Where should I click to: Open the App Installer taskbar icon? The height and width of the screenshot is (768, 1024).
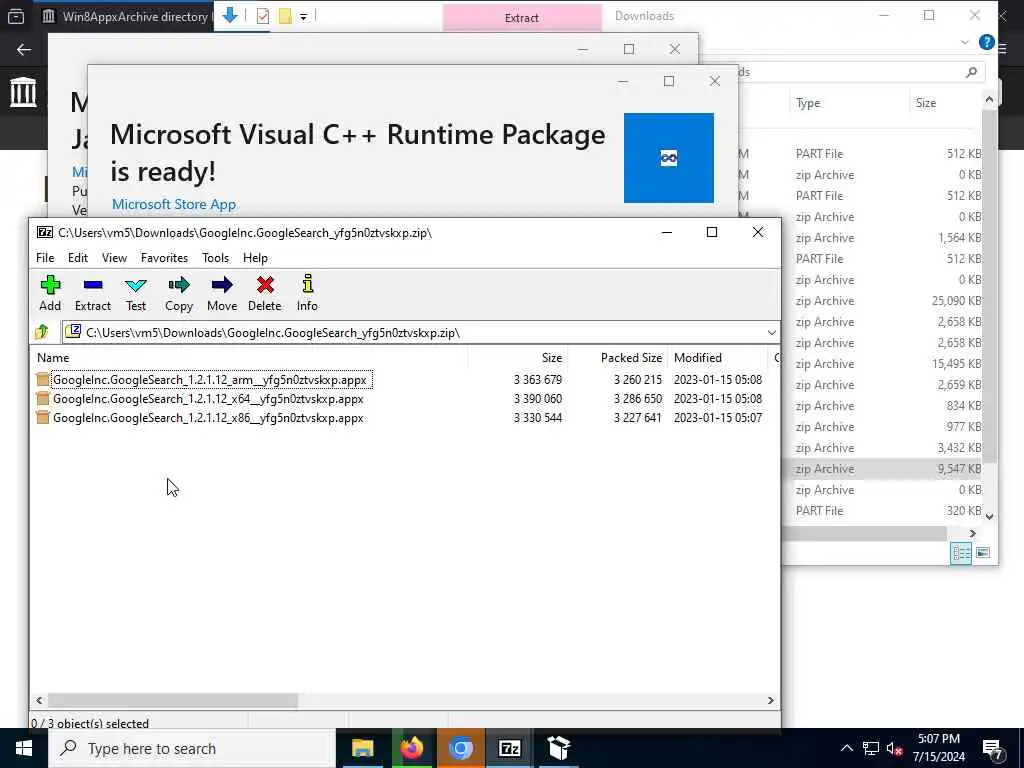pyautogui.click(x=558, y=748)
